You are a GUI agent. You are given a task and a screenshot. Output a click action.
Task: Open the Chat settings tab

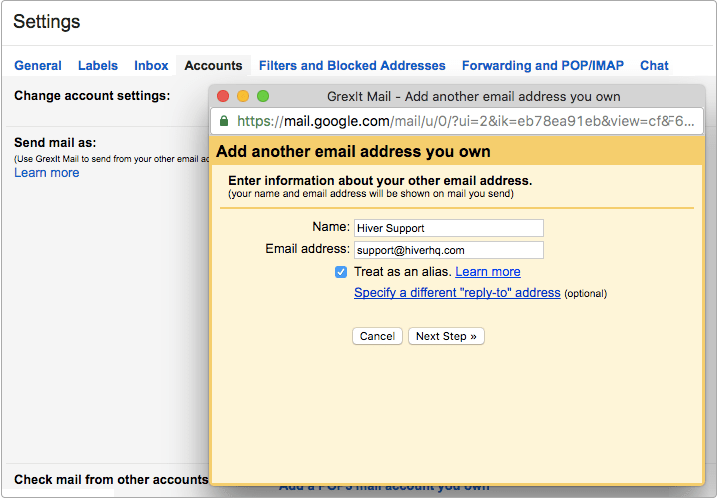point(654,65)
